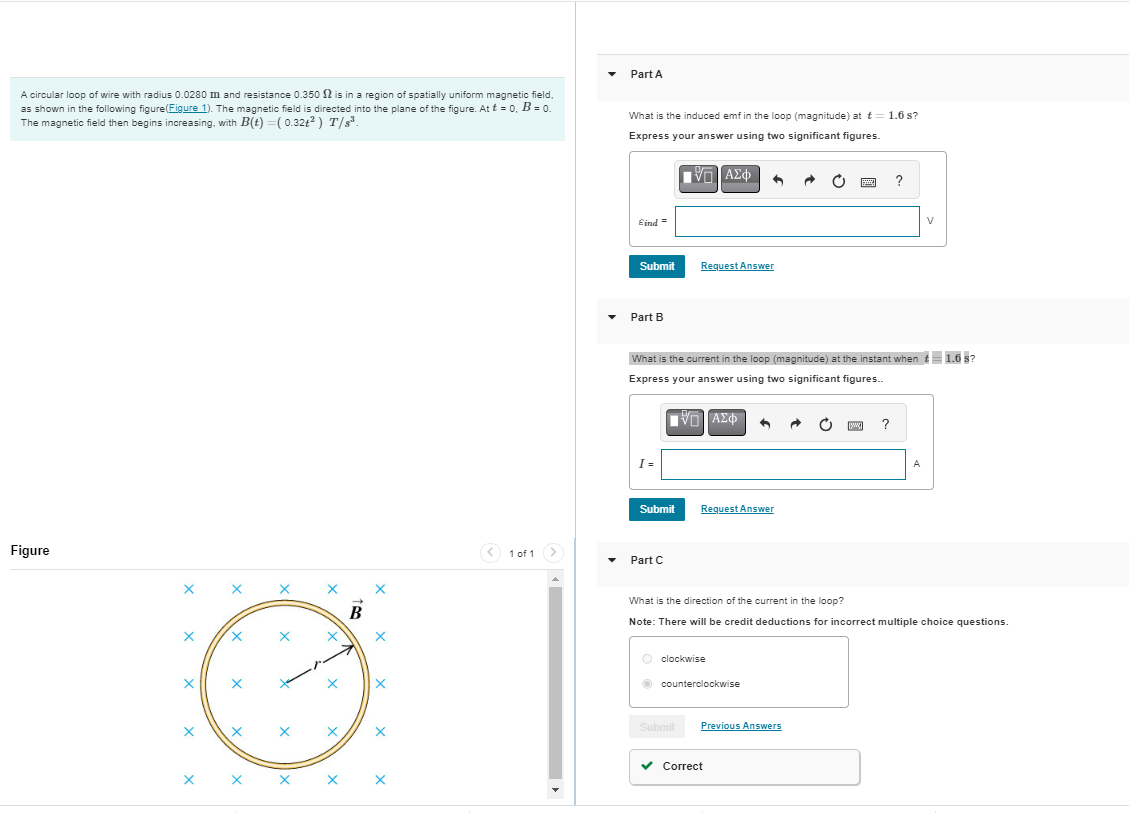Image resolution: width=1129 pixels, height=813 pixels.
Task: Insert Greek symbols using the ΑΣφ icon in Part A
Action: point(740,178)
